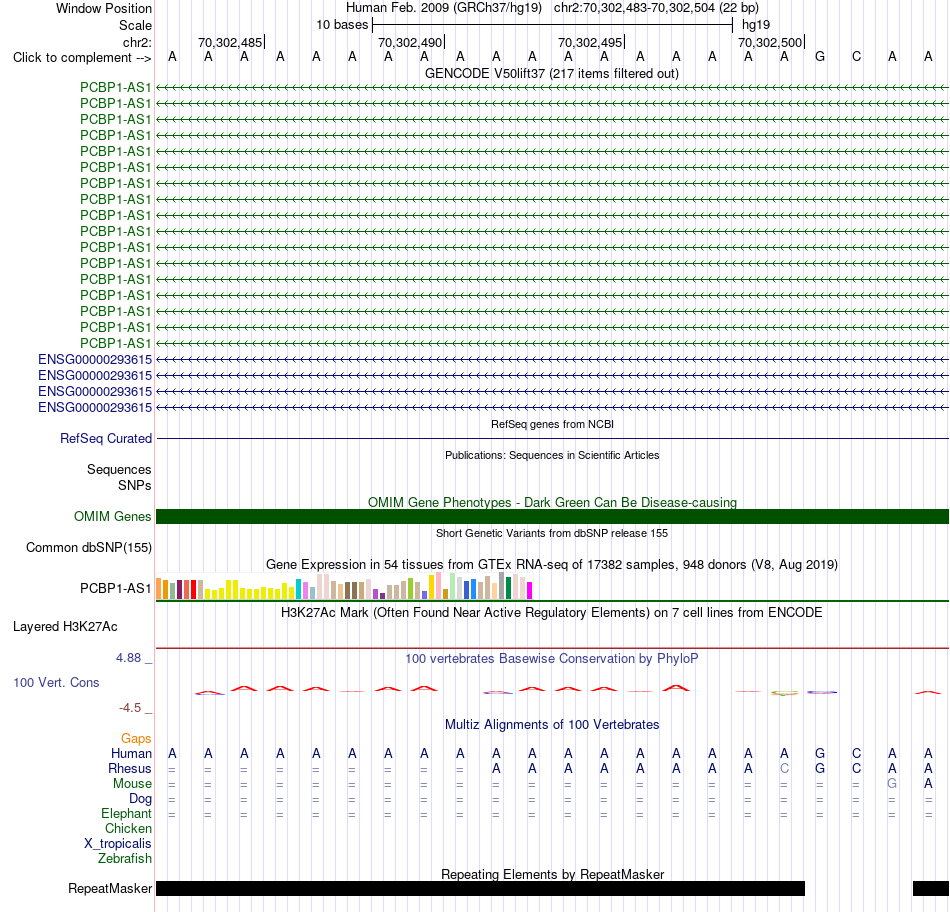Open the OMIM Gene Phenotypes track title
950x912 pixels.
[552, 502]
